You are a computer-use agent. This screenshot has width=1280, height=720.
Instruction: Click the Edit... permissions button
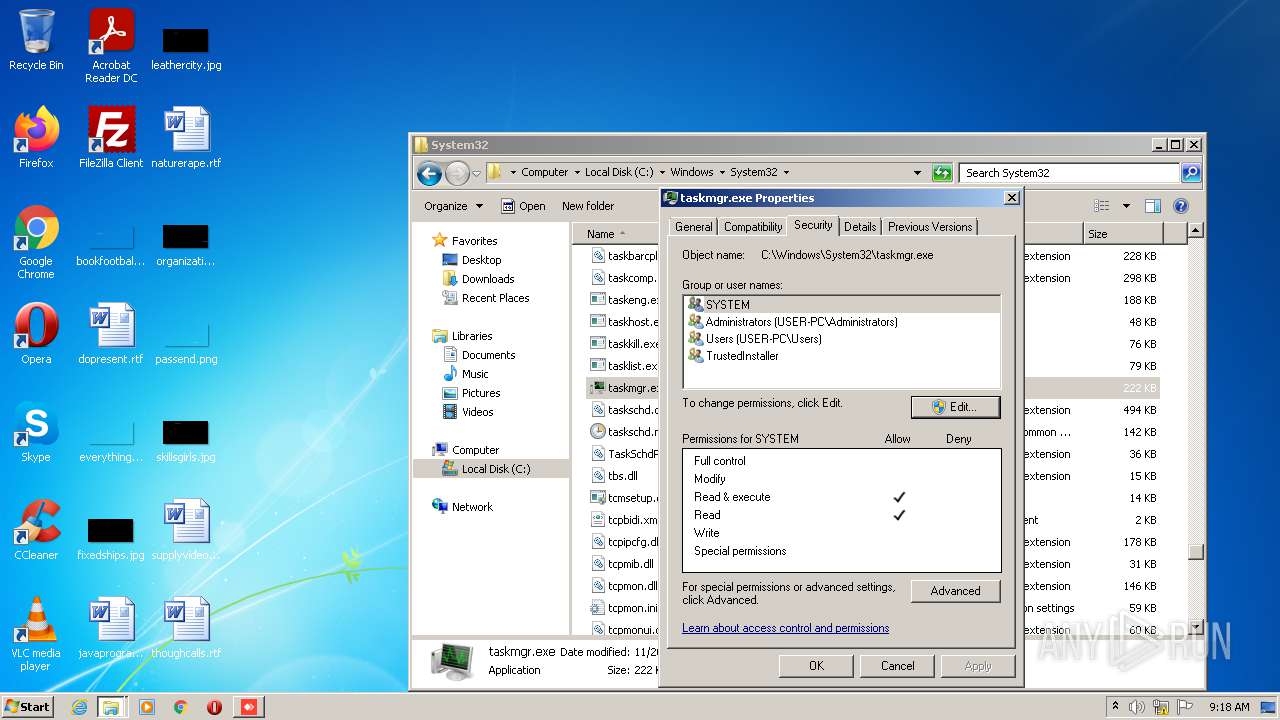tap(955, 407)
